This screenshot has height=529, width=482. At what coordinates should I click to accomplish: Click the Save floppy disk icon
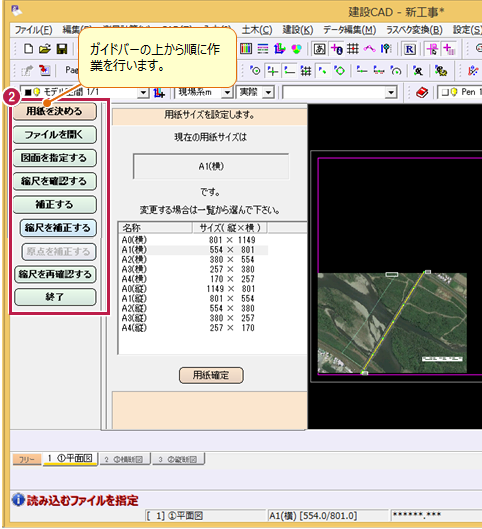point(62,49)
